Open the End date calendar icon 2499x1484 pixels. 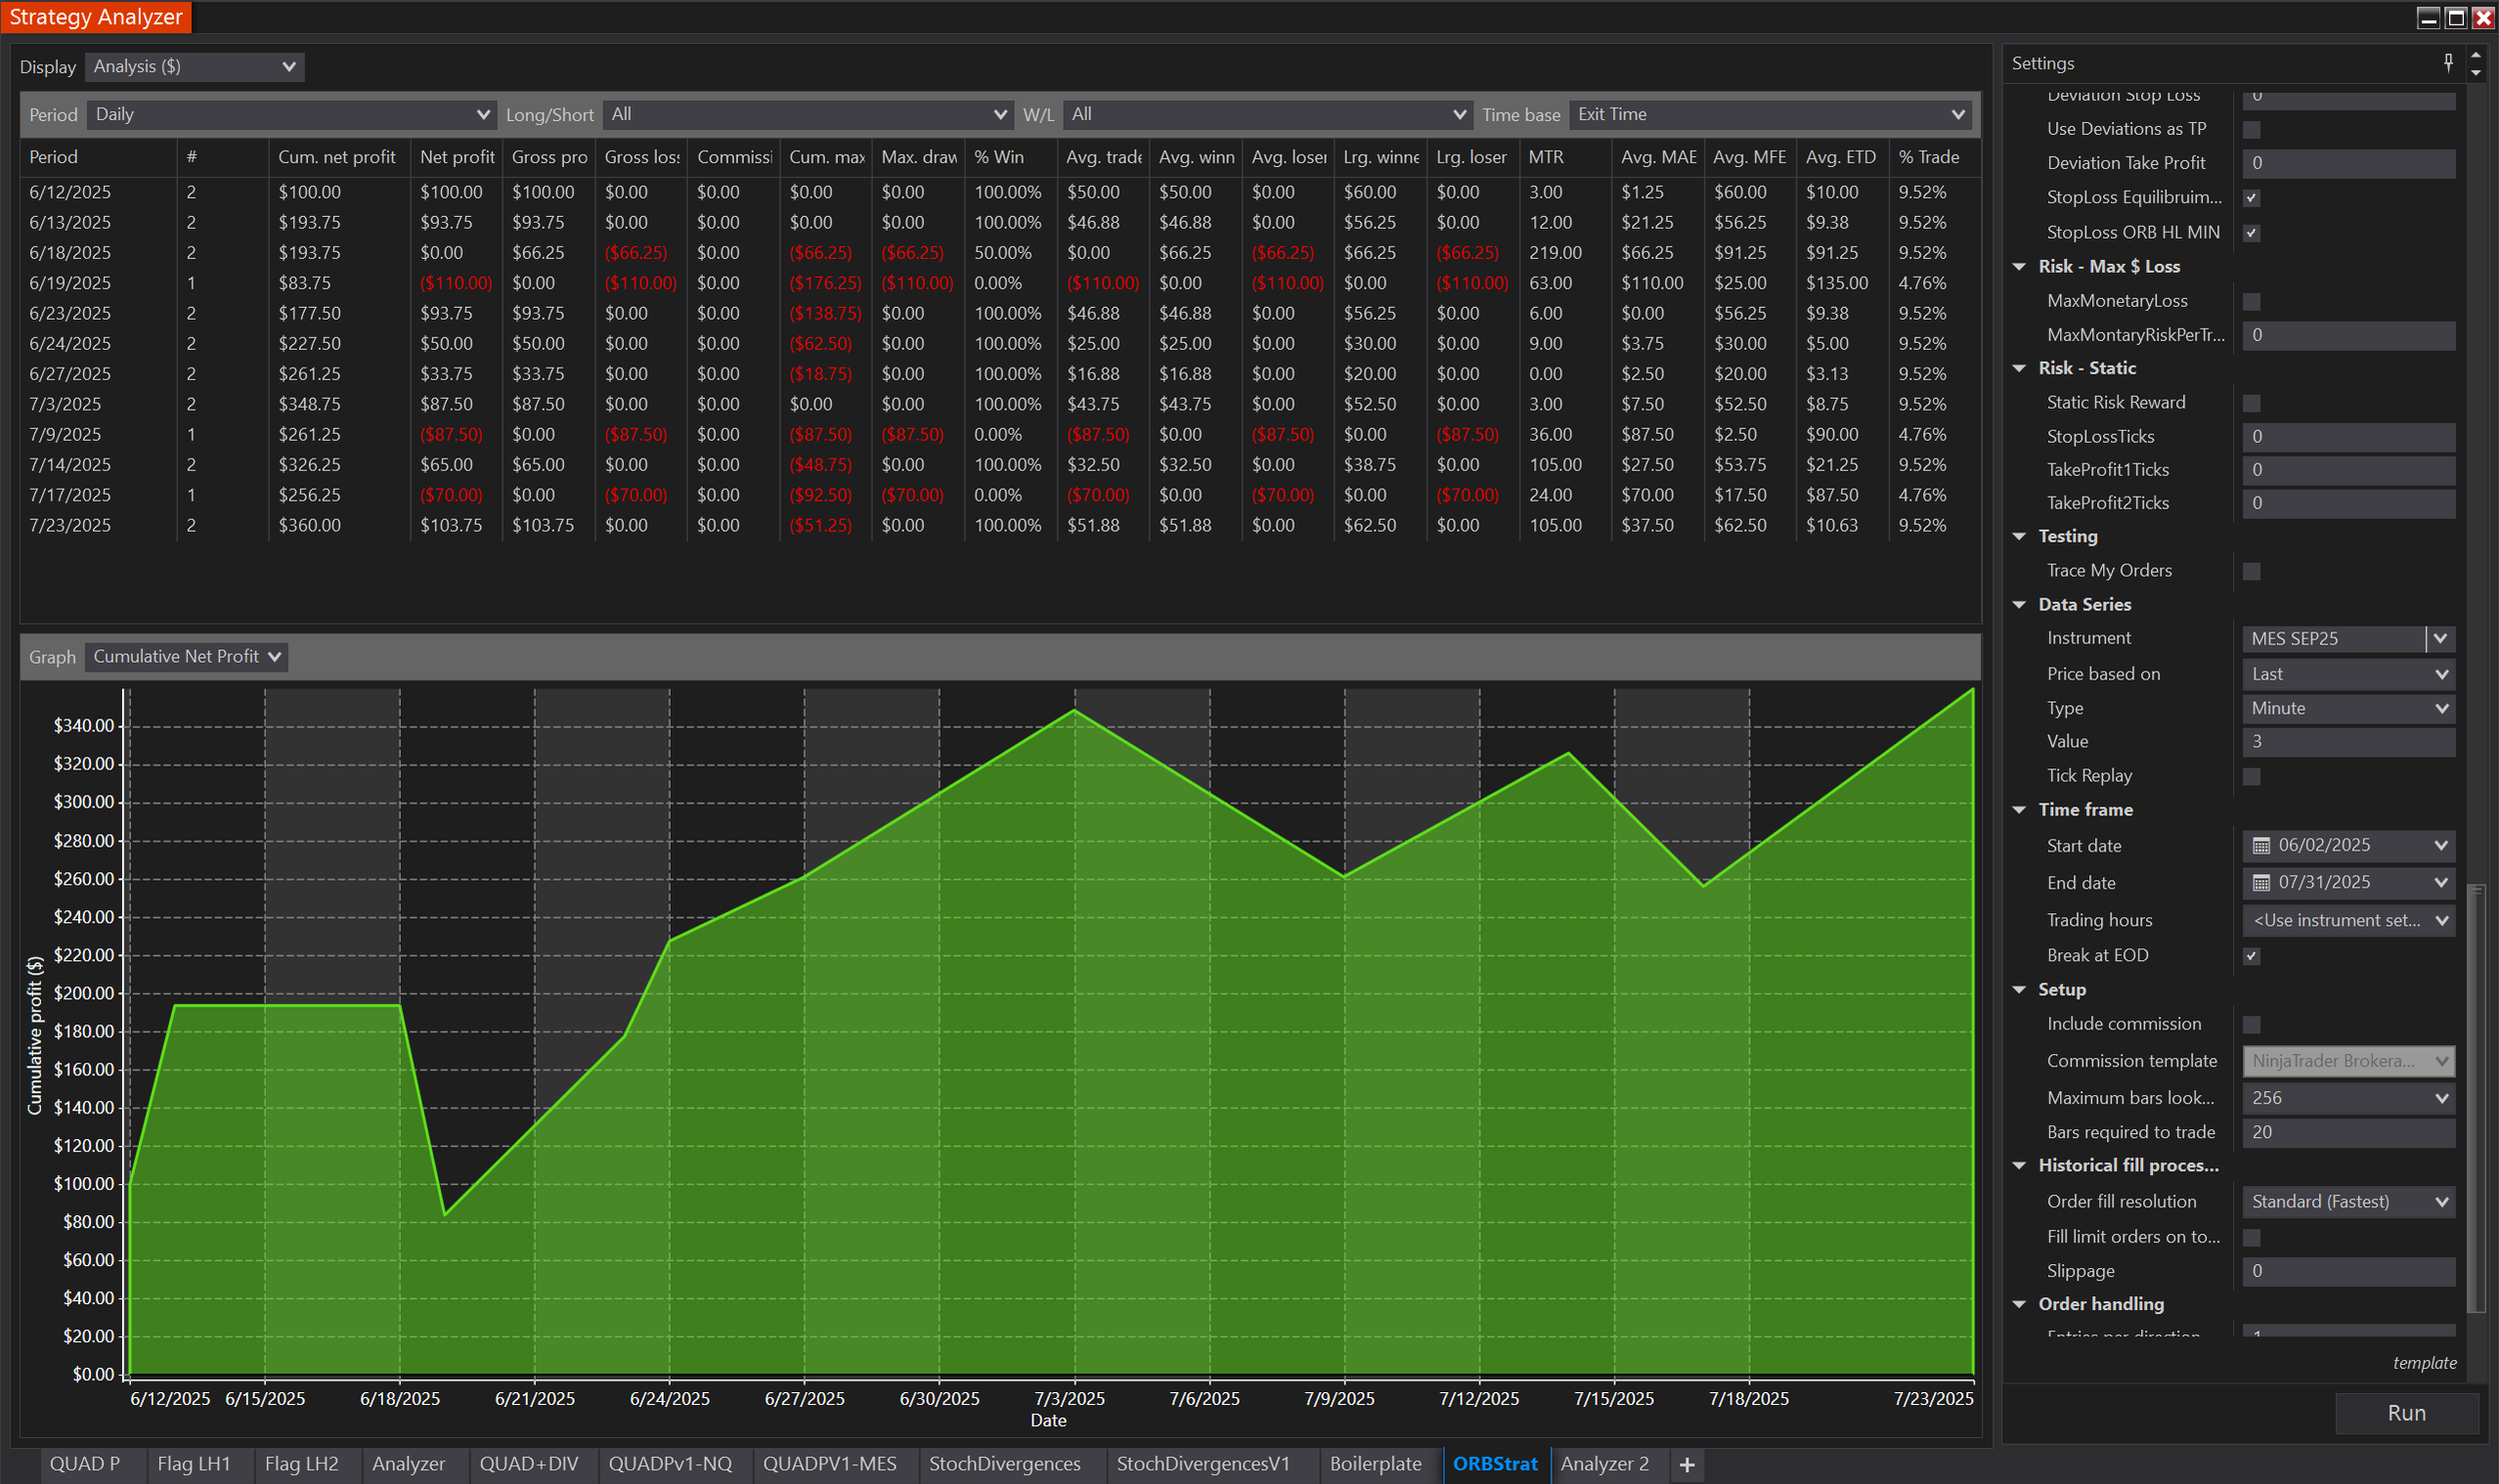point(2261,883)
